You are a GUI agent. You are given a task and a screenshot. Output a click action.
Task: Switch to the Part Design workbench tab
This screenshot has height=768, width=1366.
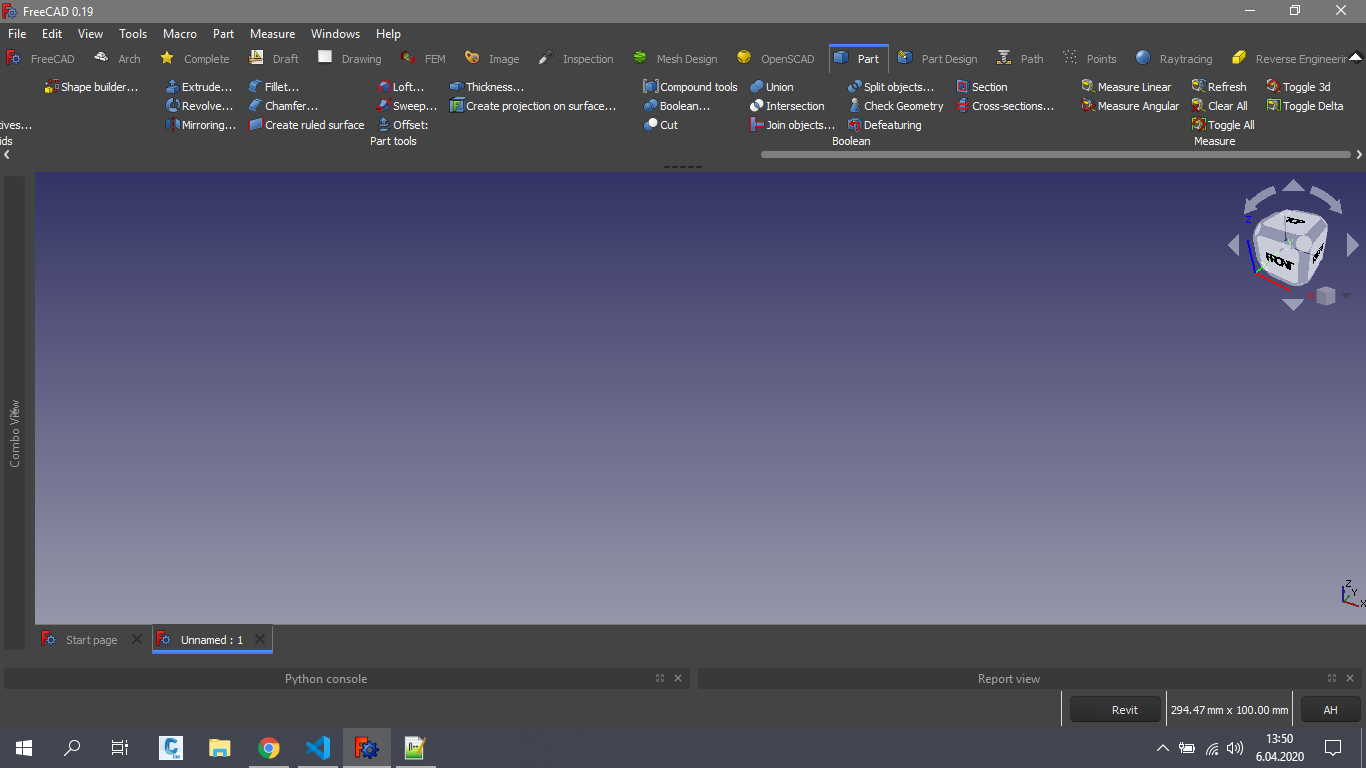pyautogui.click(x=937, y=59)
